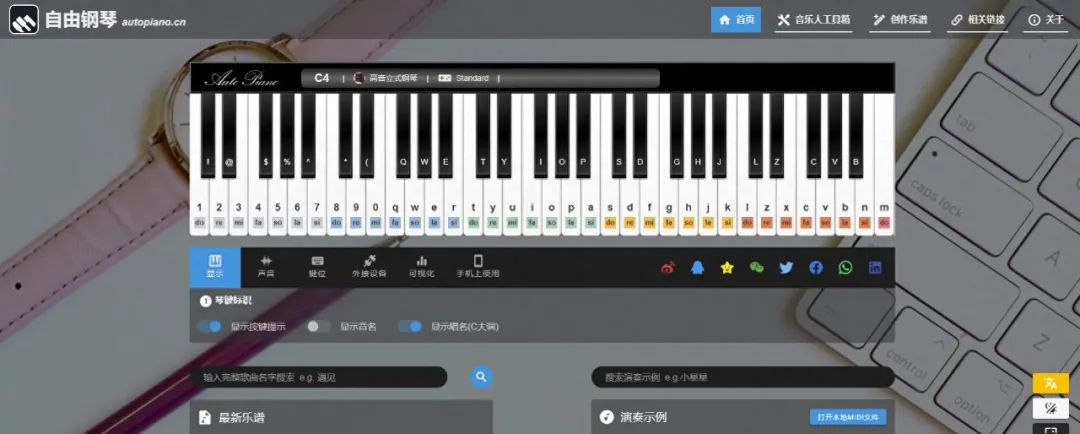The image size is (1080, 434).
Task: Open the 声音 sound settings tab
Action: coord(266,266)
